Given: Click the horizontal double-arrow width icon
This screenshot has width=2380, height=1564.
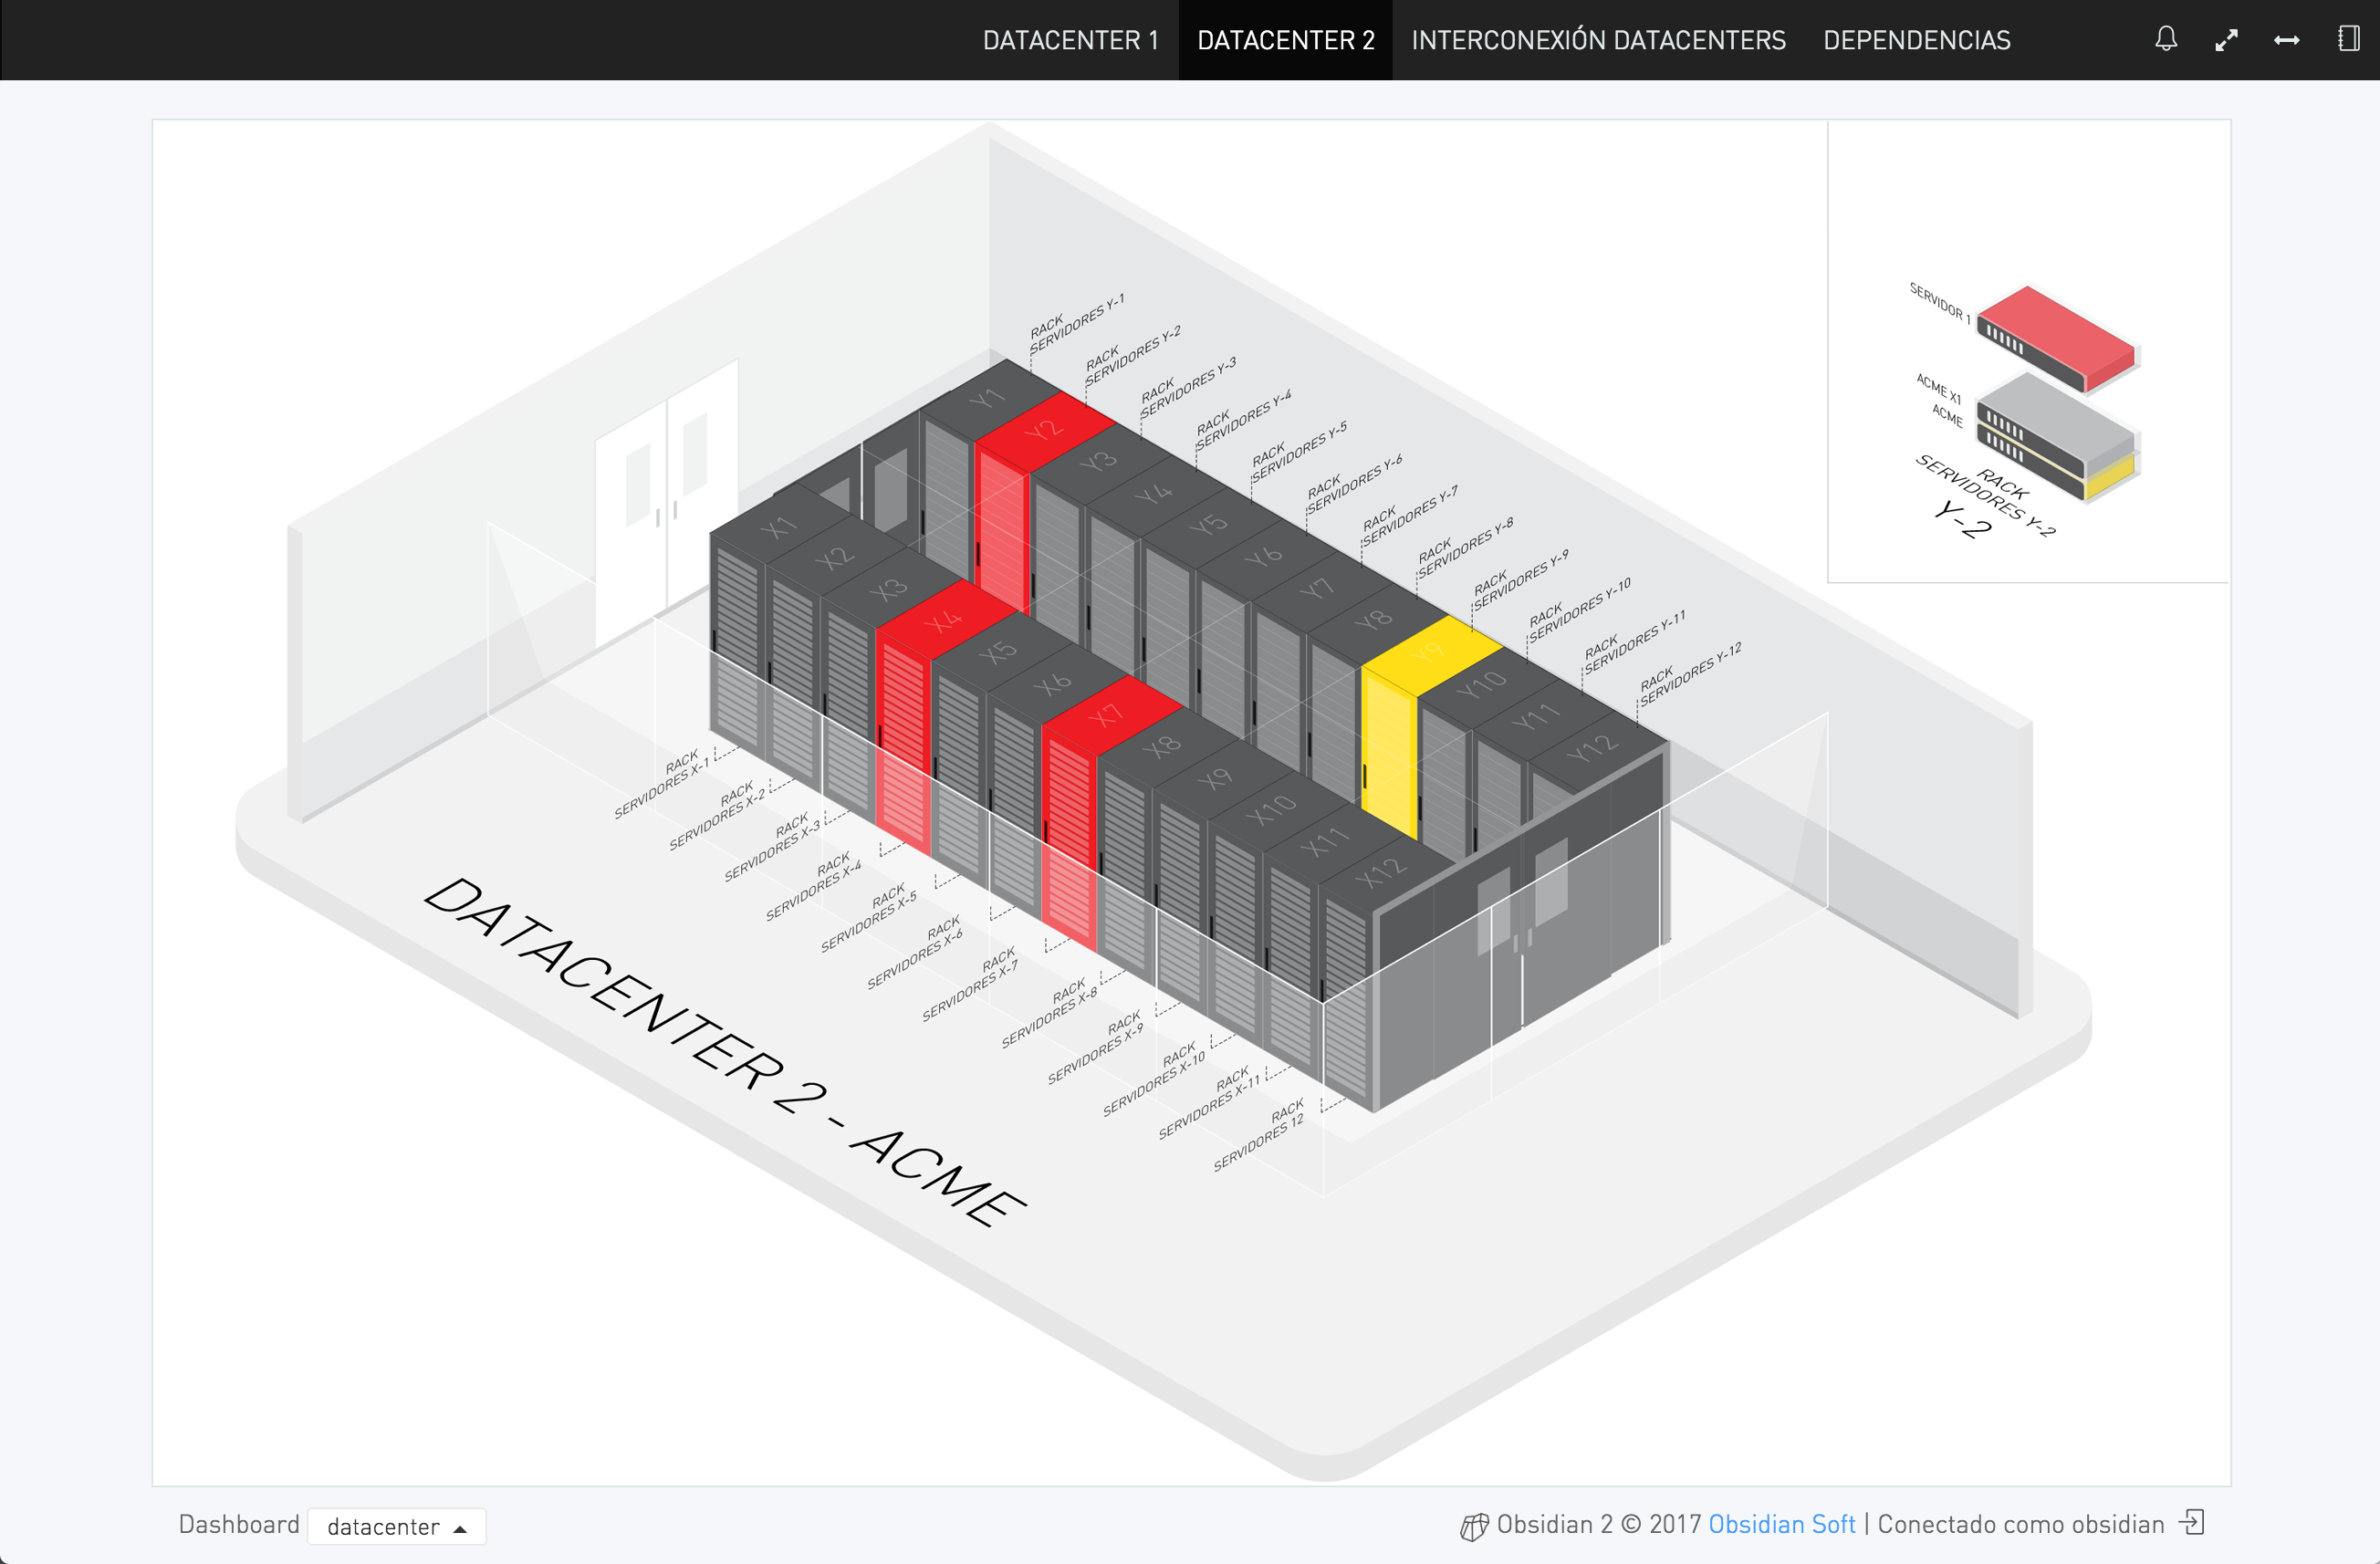Looking at the screenshot, I should coord(2286,40).
